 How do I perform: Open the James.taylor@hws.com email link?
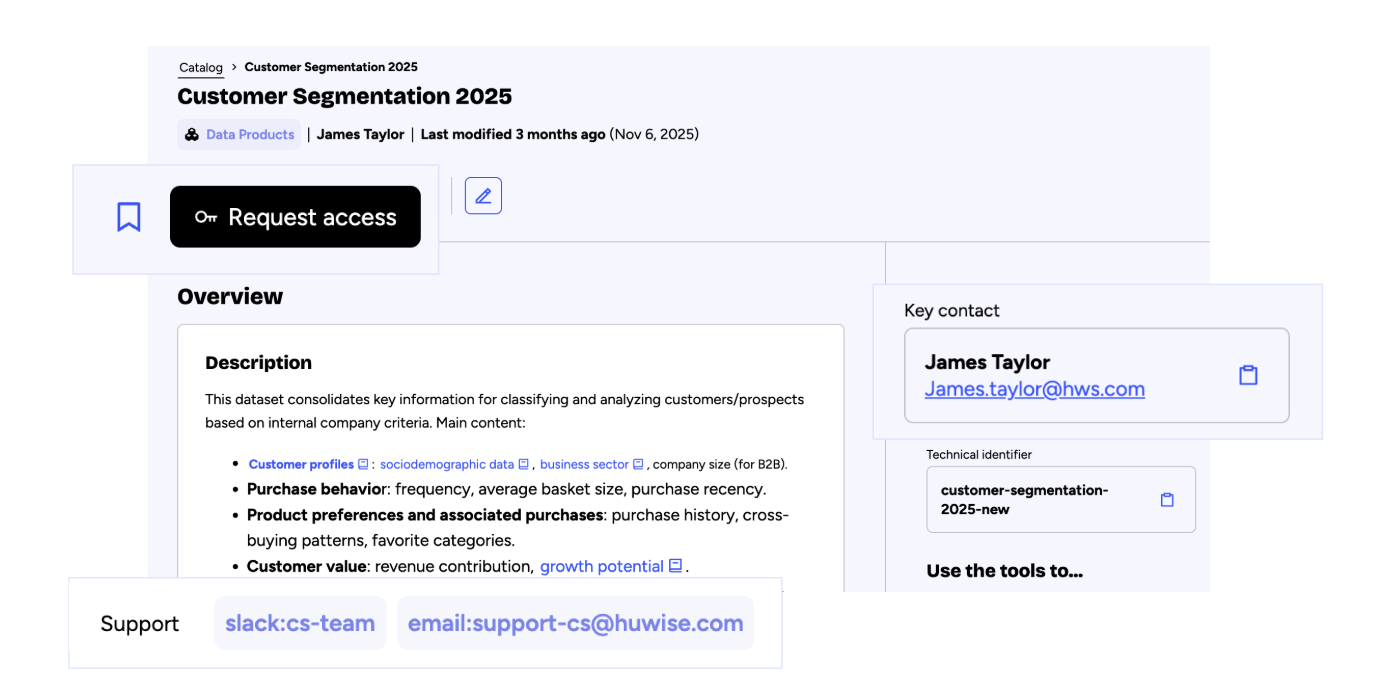(1034, 389)
